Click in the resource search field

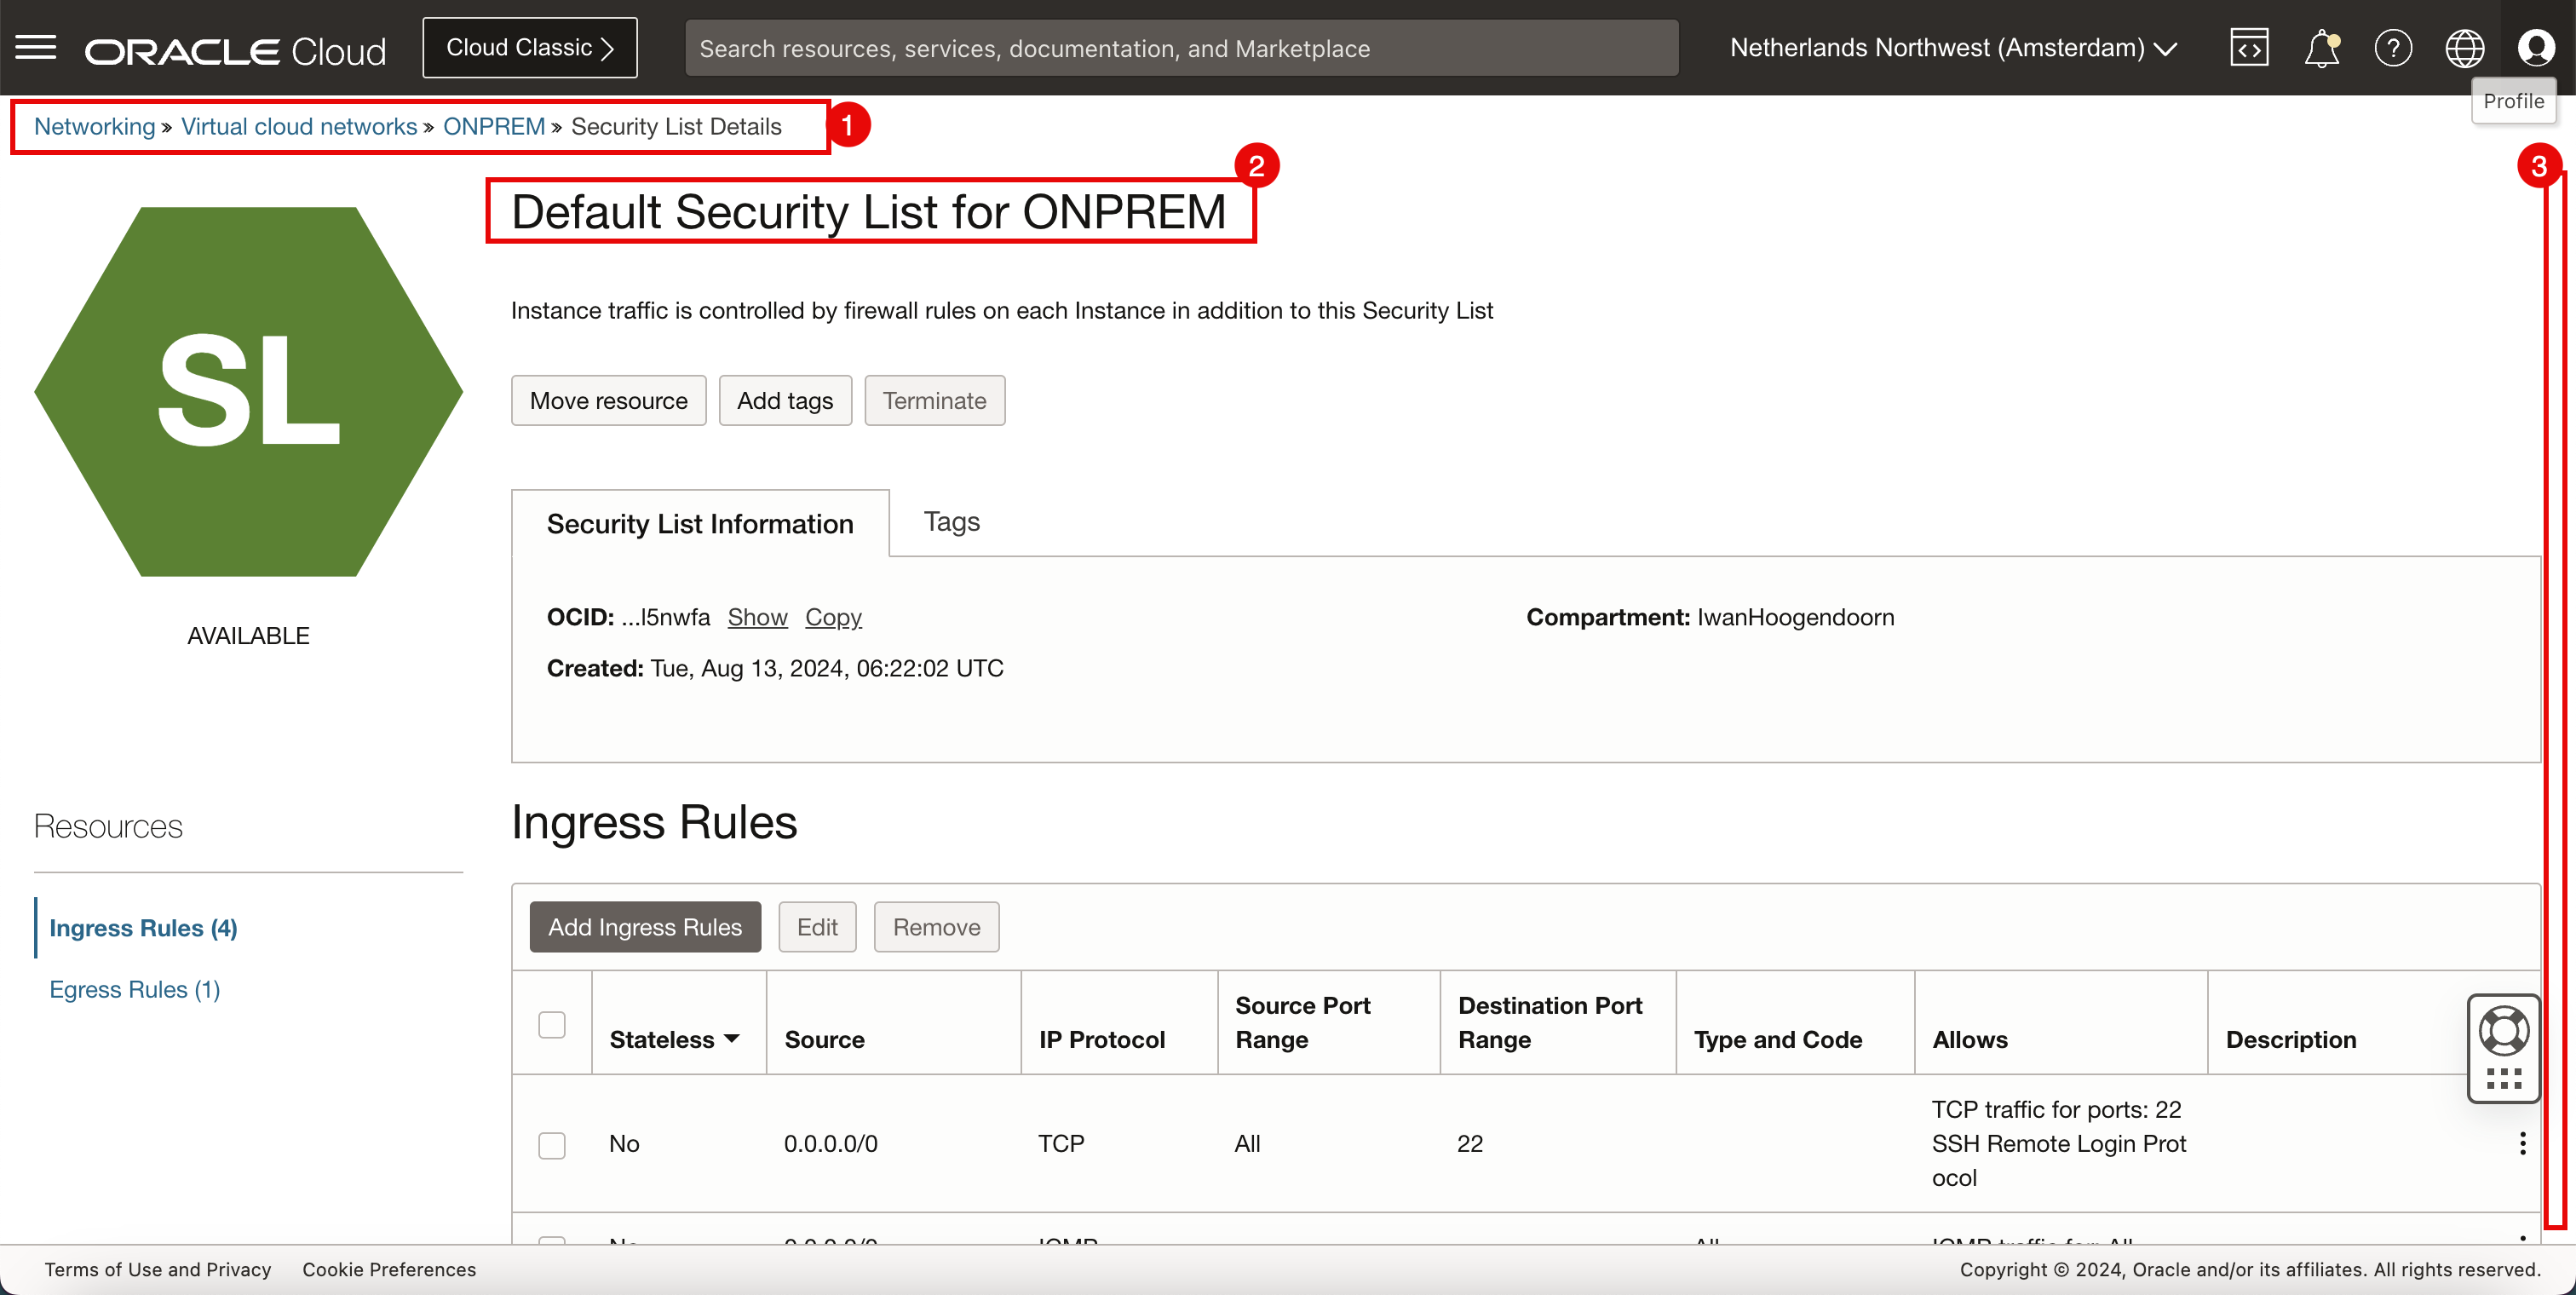[x=1180, y=47]
